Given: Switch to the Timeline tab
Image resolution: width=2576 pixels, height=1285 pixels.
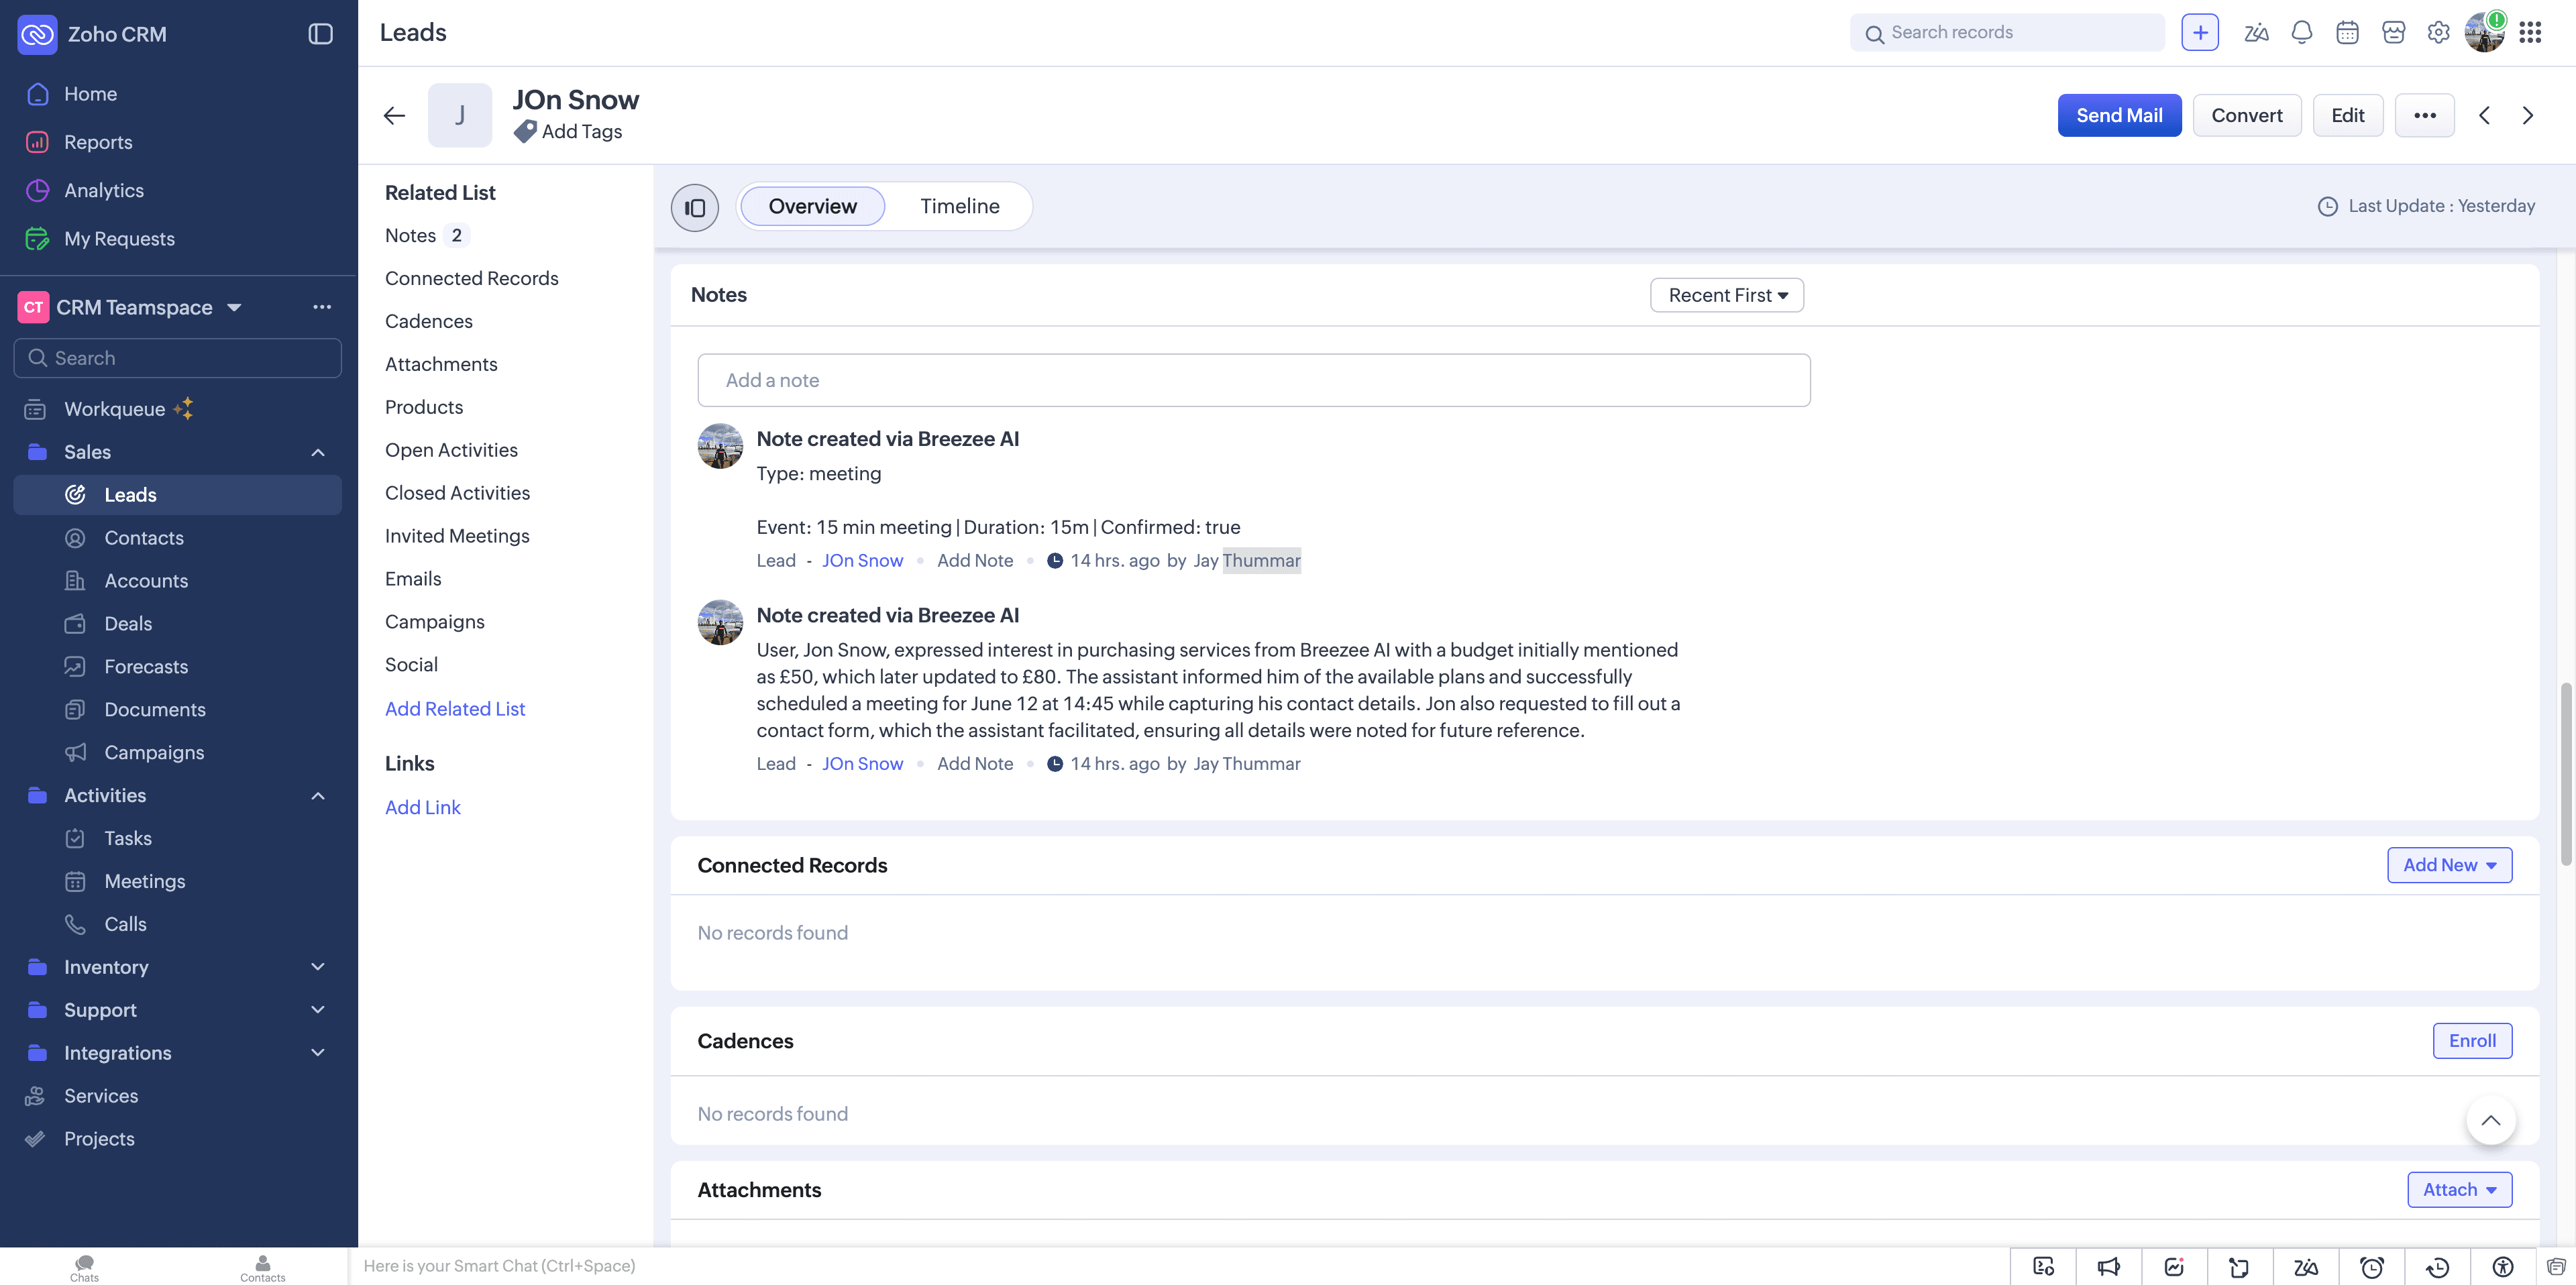Looking at the screenshot, I should tap(959, 206).
